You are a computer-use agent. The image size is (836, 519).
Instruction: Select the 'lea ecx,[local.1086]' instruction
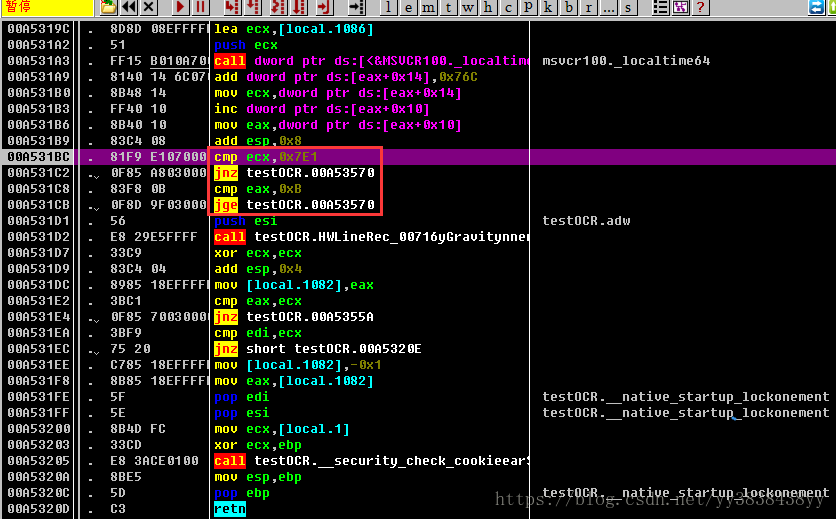click(x=294, y=29)
